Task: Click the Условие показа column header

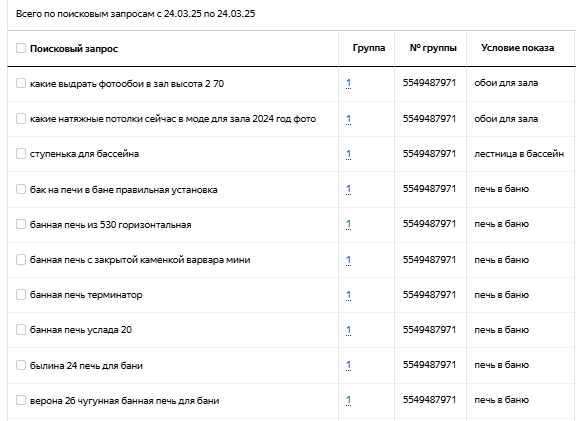Action: pyautogui.click(x=518, y=48)
